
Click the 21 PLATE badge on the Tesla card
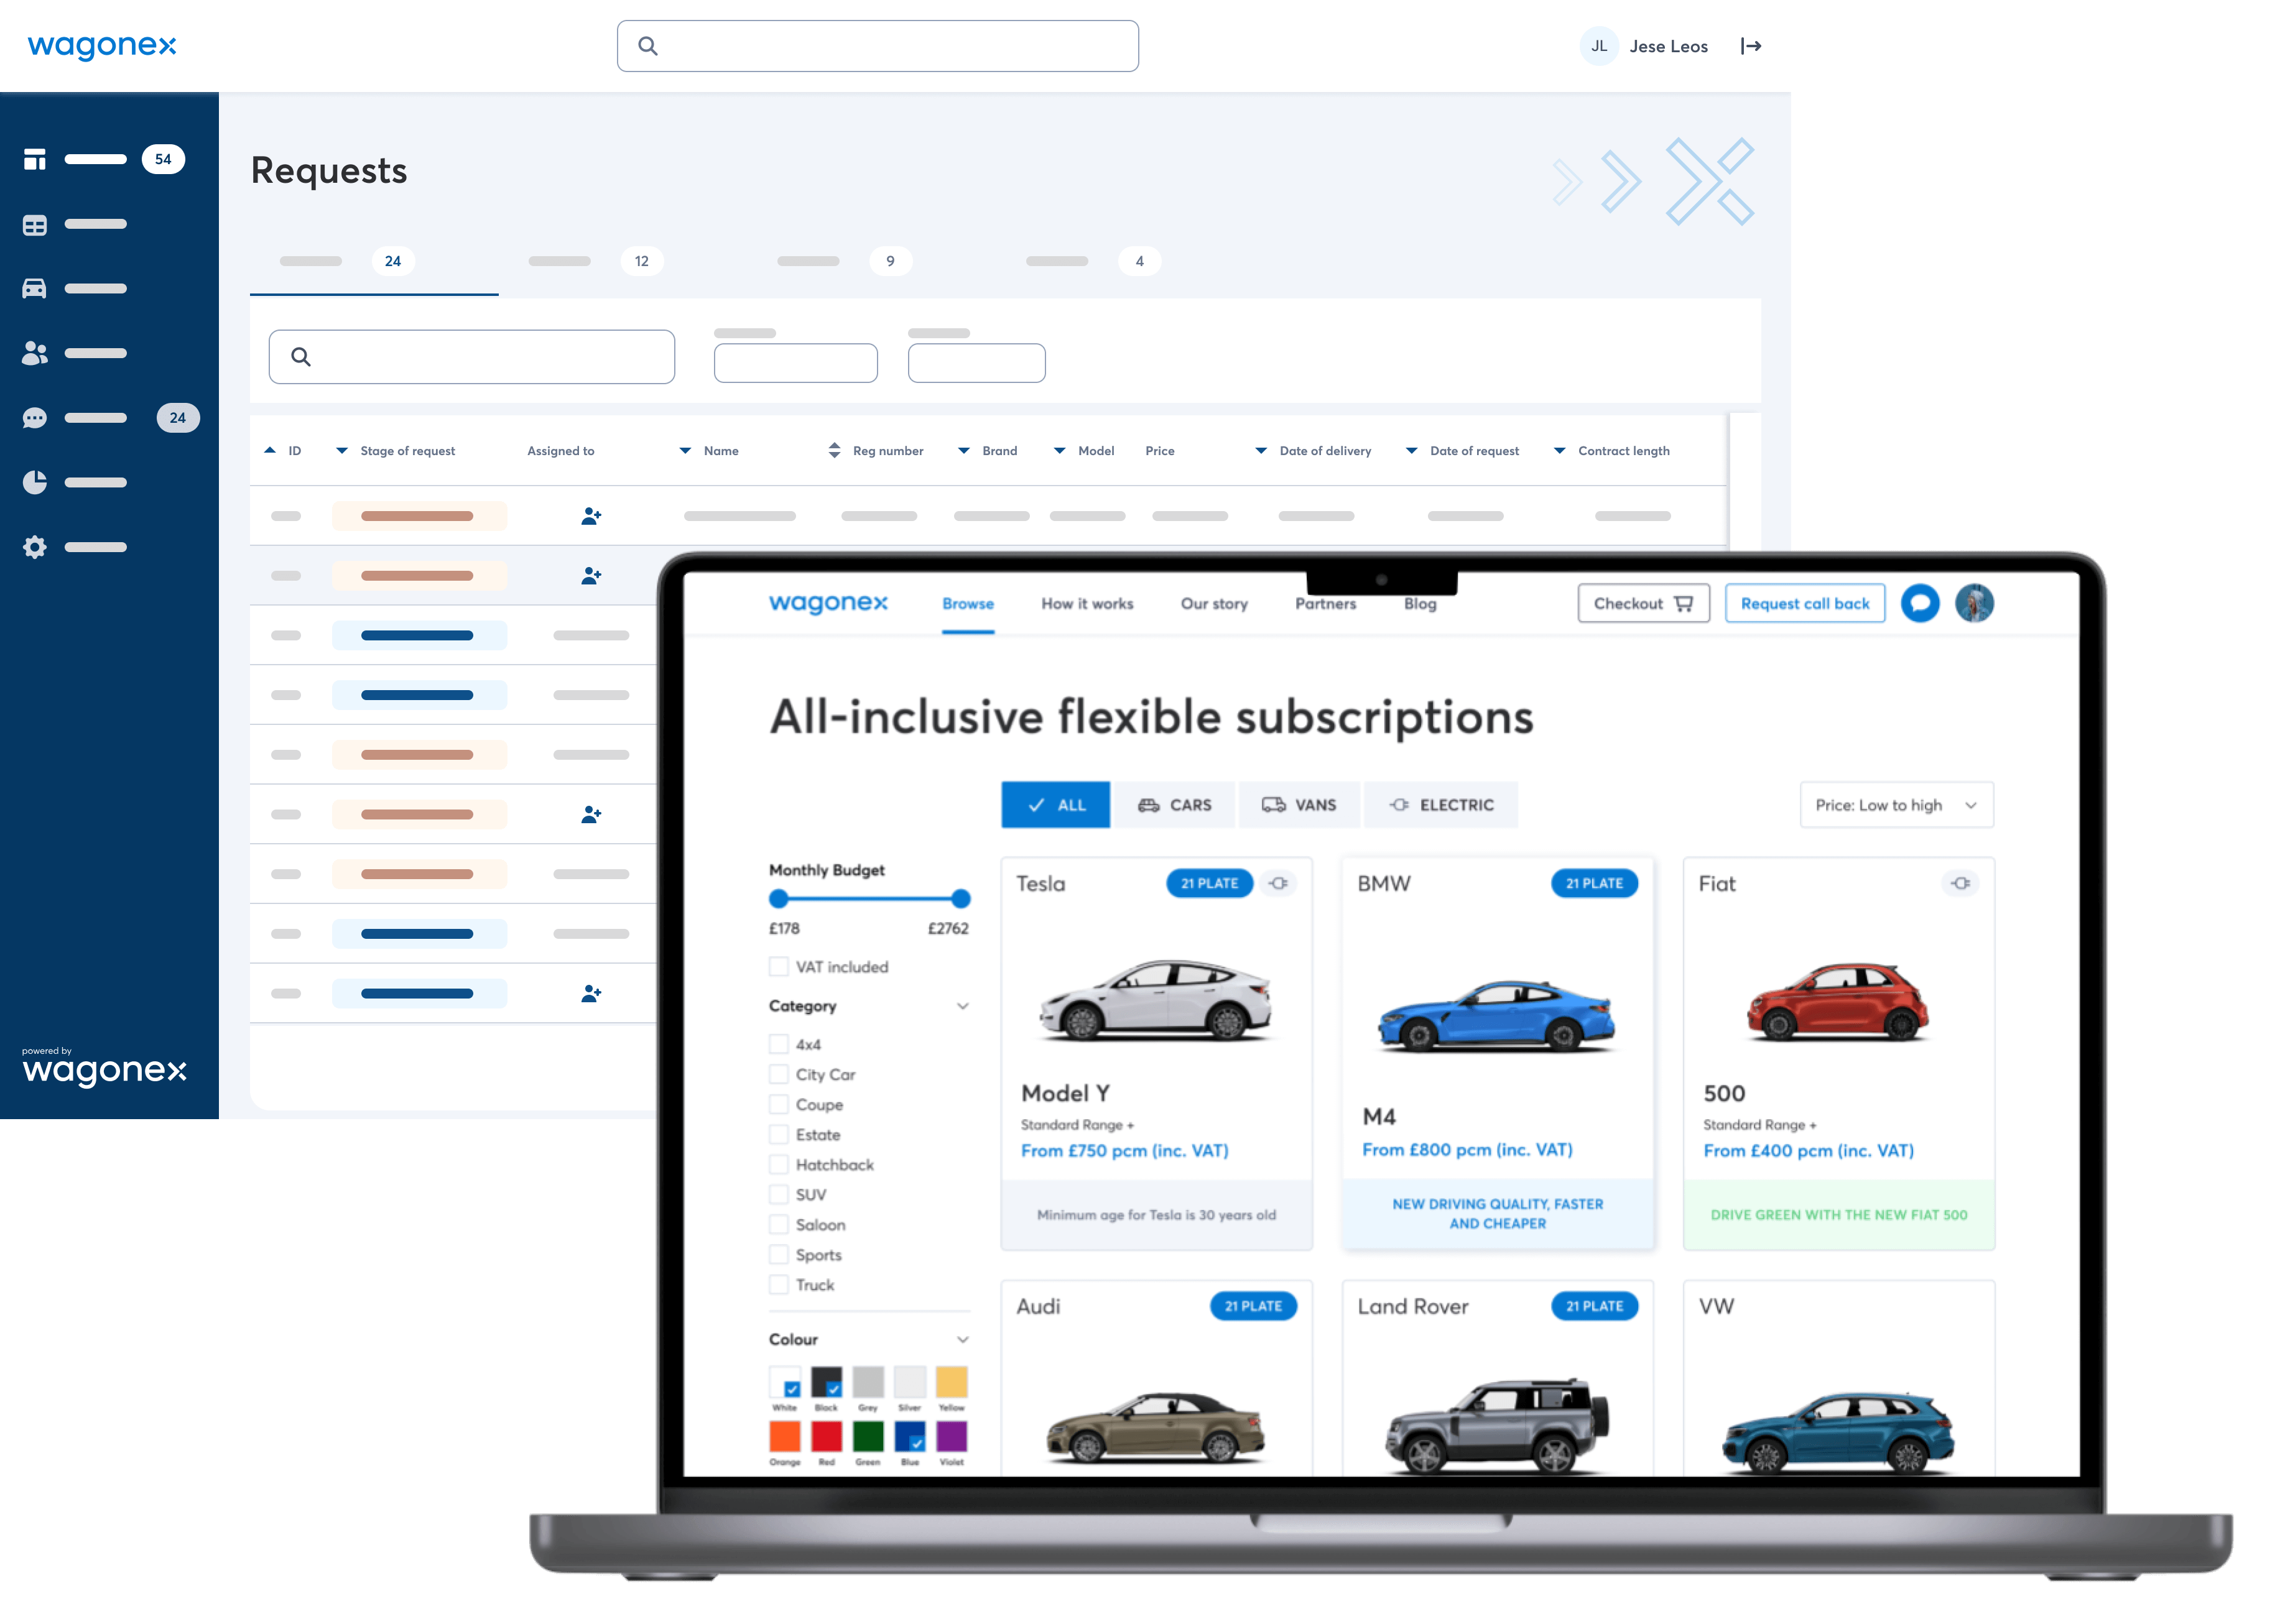coord(1209,883)
